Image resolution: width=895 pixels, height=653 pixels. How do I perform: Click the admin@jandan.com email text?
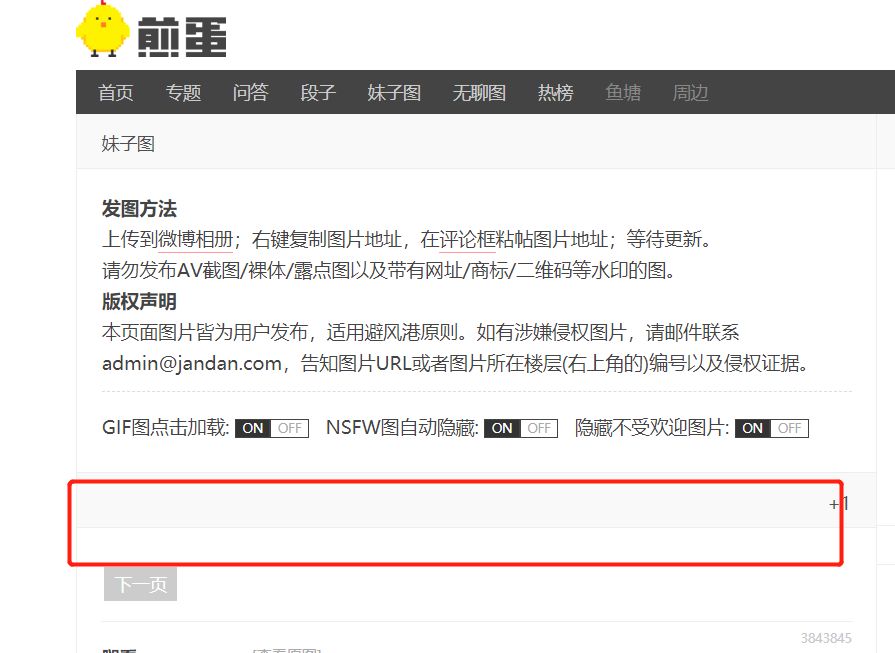click(x=192, y=364)
